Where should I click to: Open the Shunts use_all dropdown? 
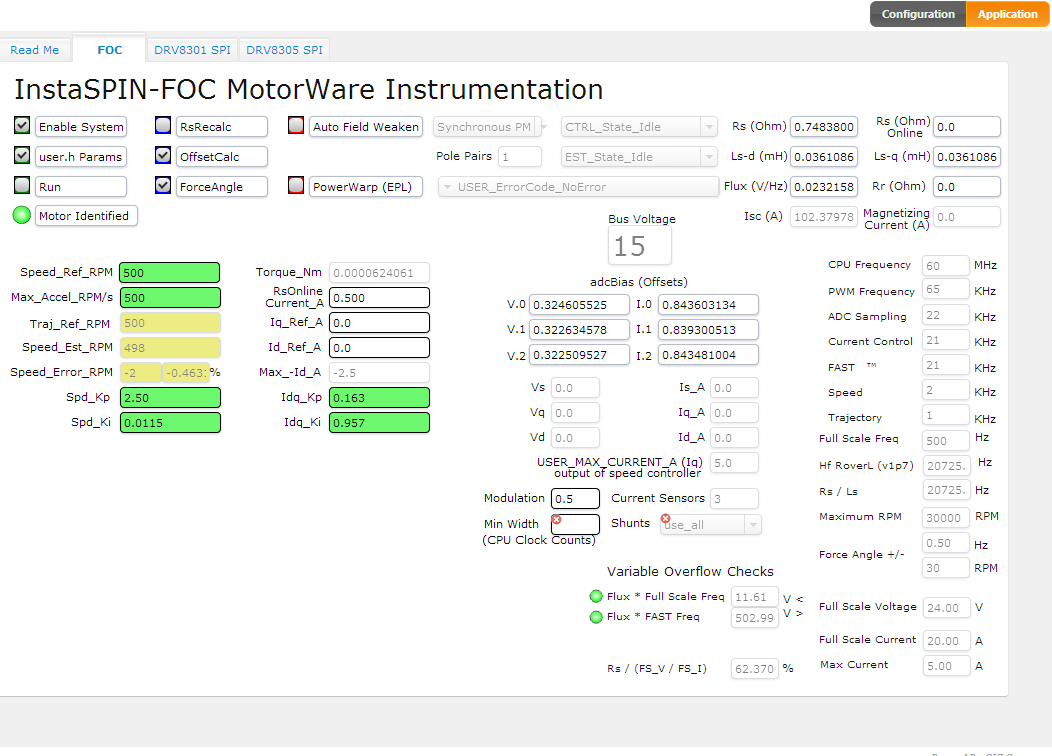710,525
